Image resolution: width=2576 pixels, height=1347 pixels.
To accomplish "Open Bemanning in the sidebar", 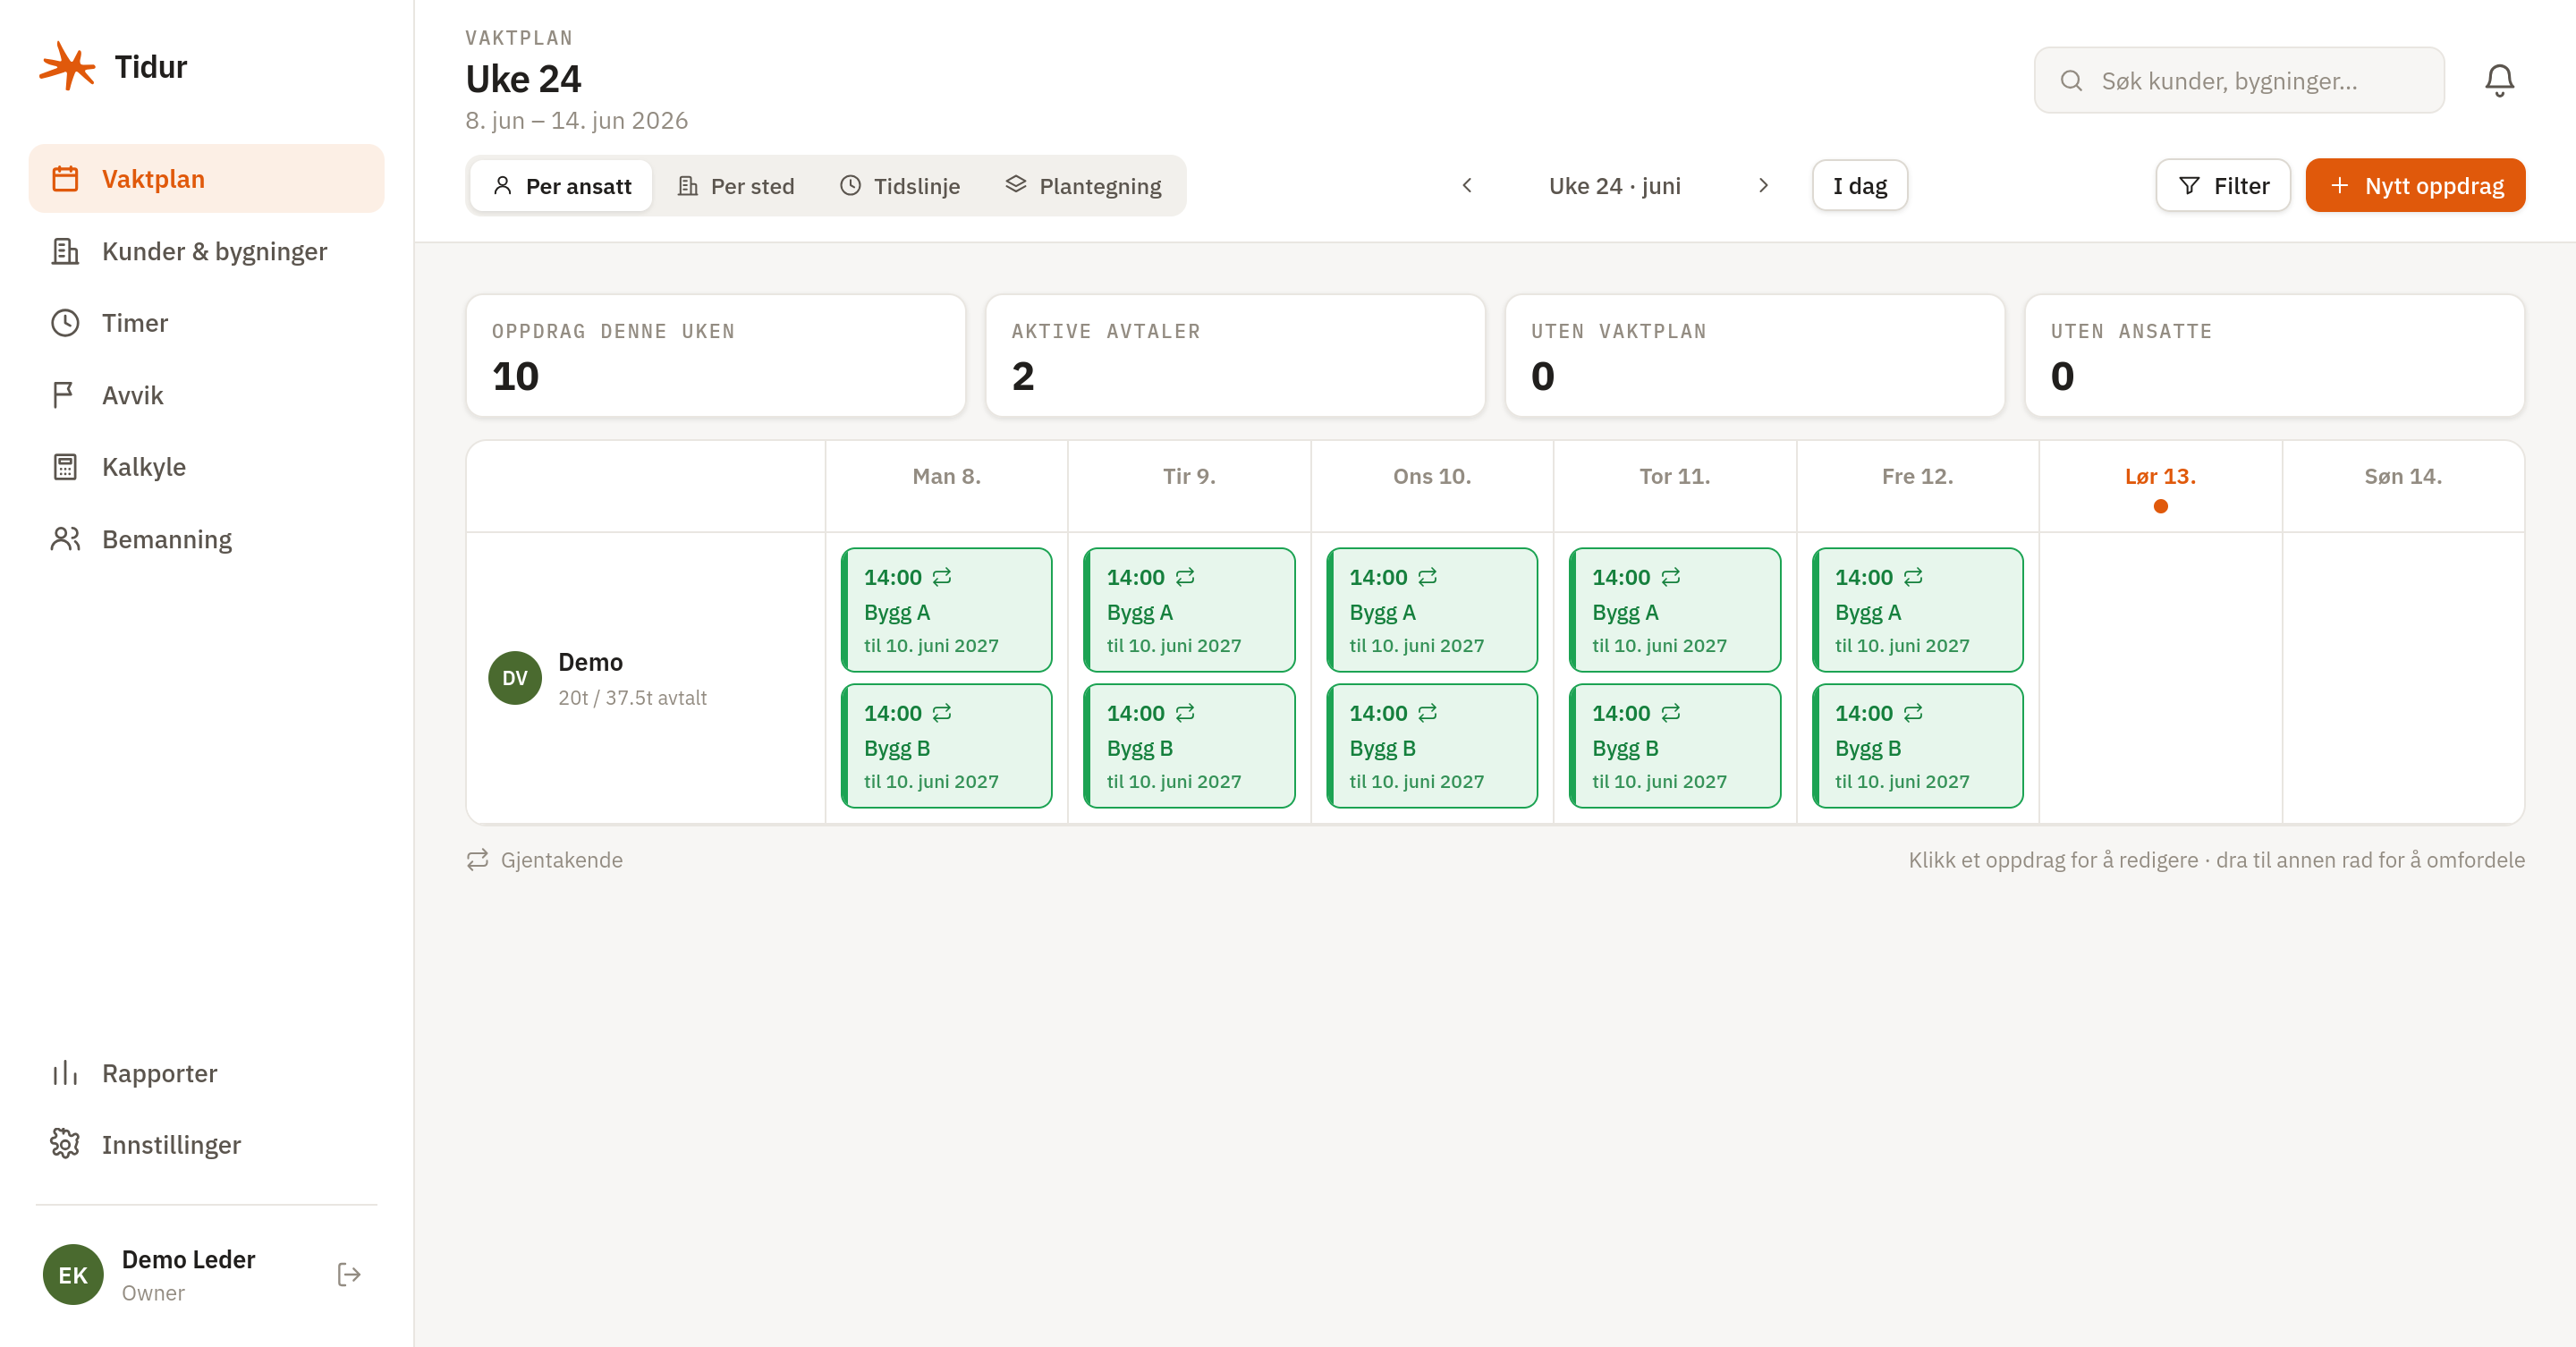I will tap(206, 539).
